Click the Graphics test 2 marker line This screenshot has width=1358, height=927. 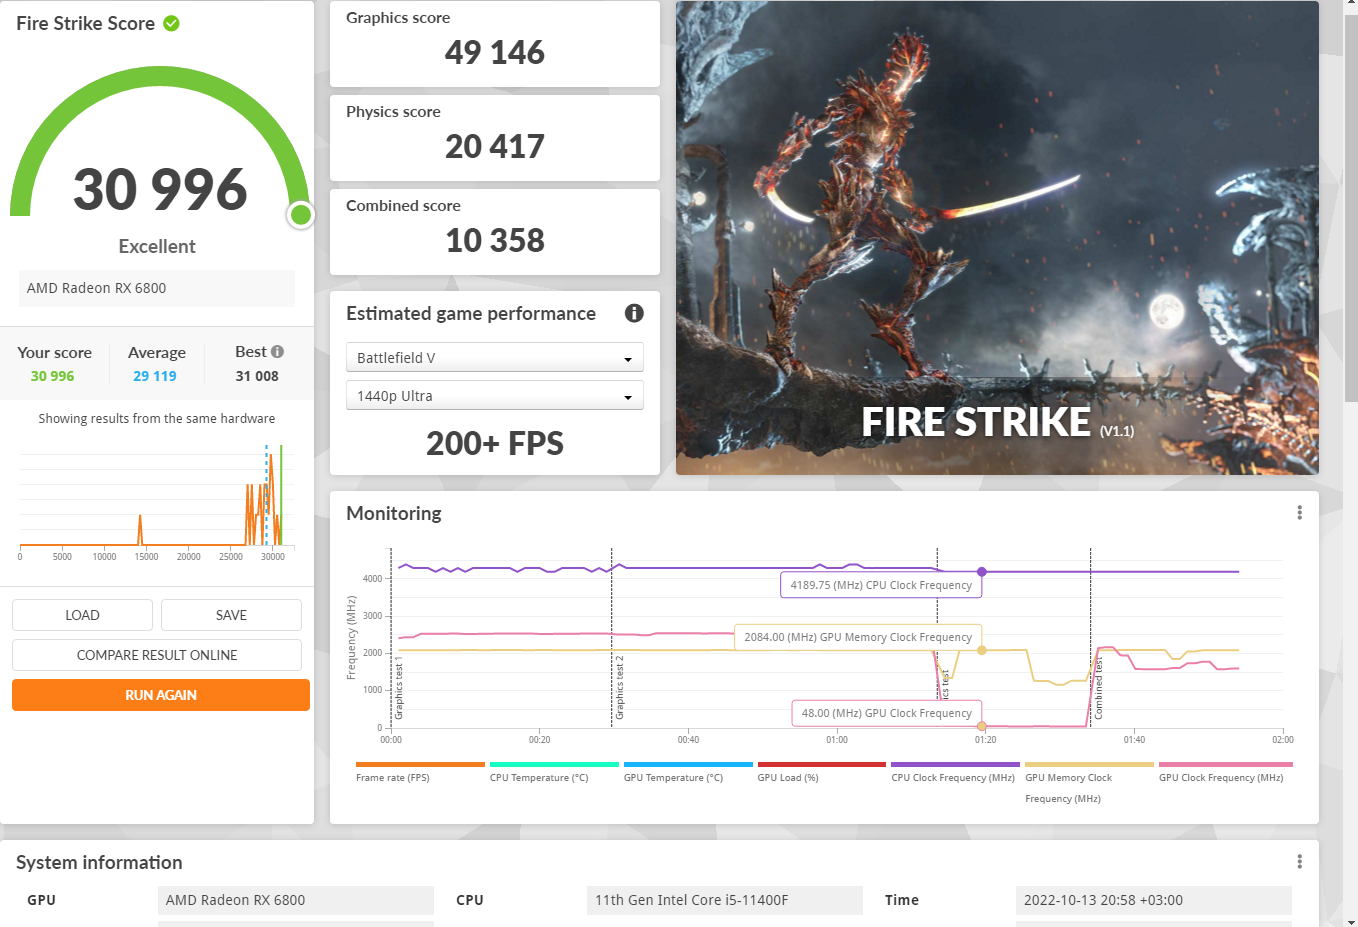click(612, 637)
